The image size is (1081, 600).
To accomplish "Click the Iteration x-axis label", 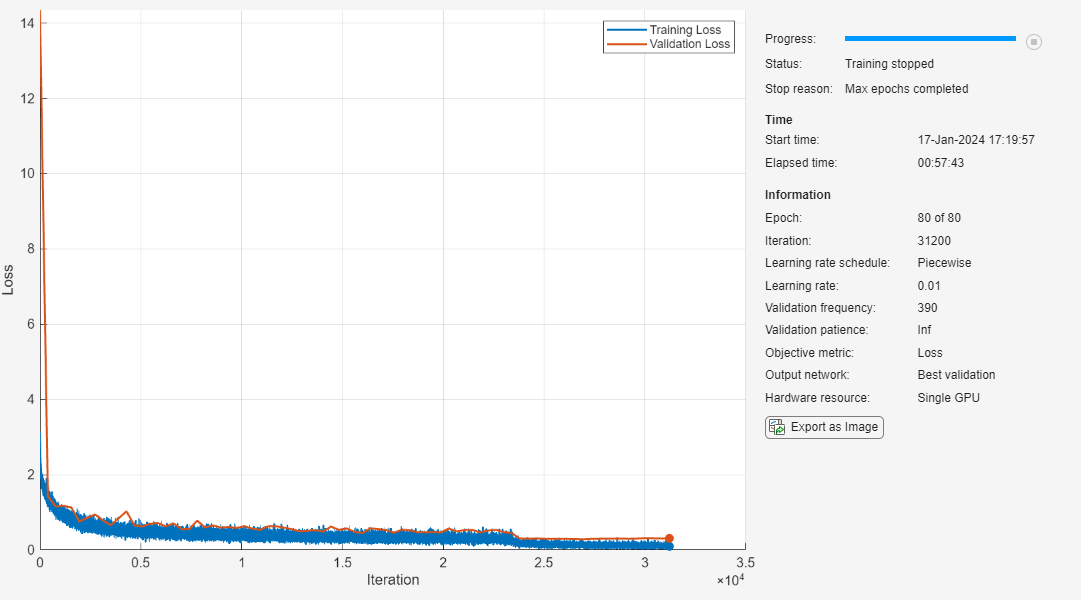I will pyautogui.click(x=393, y=580).
